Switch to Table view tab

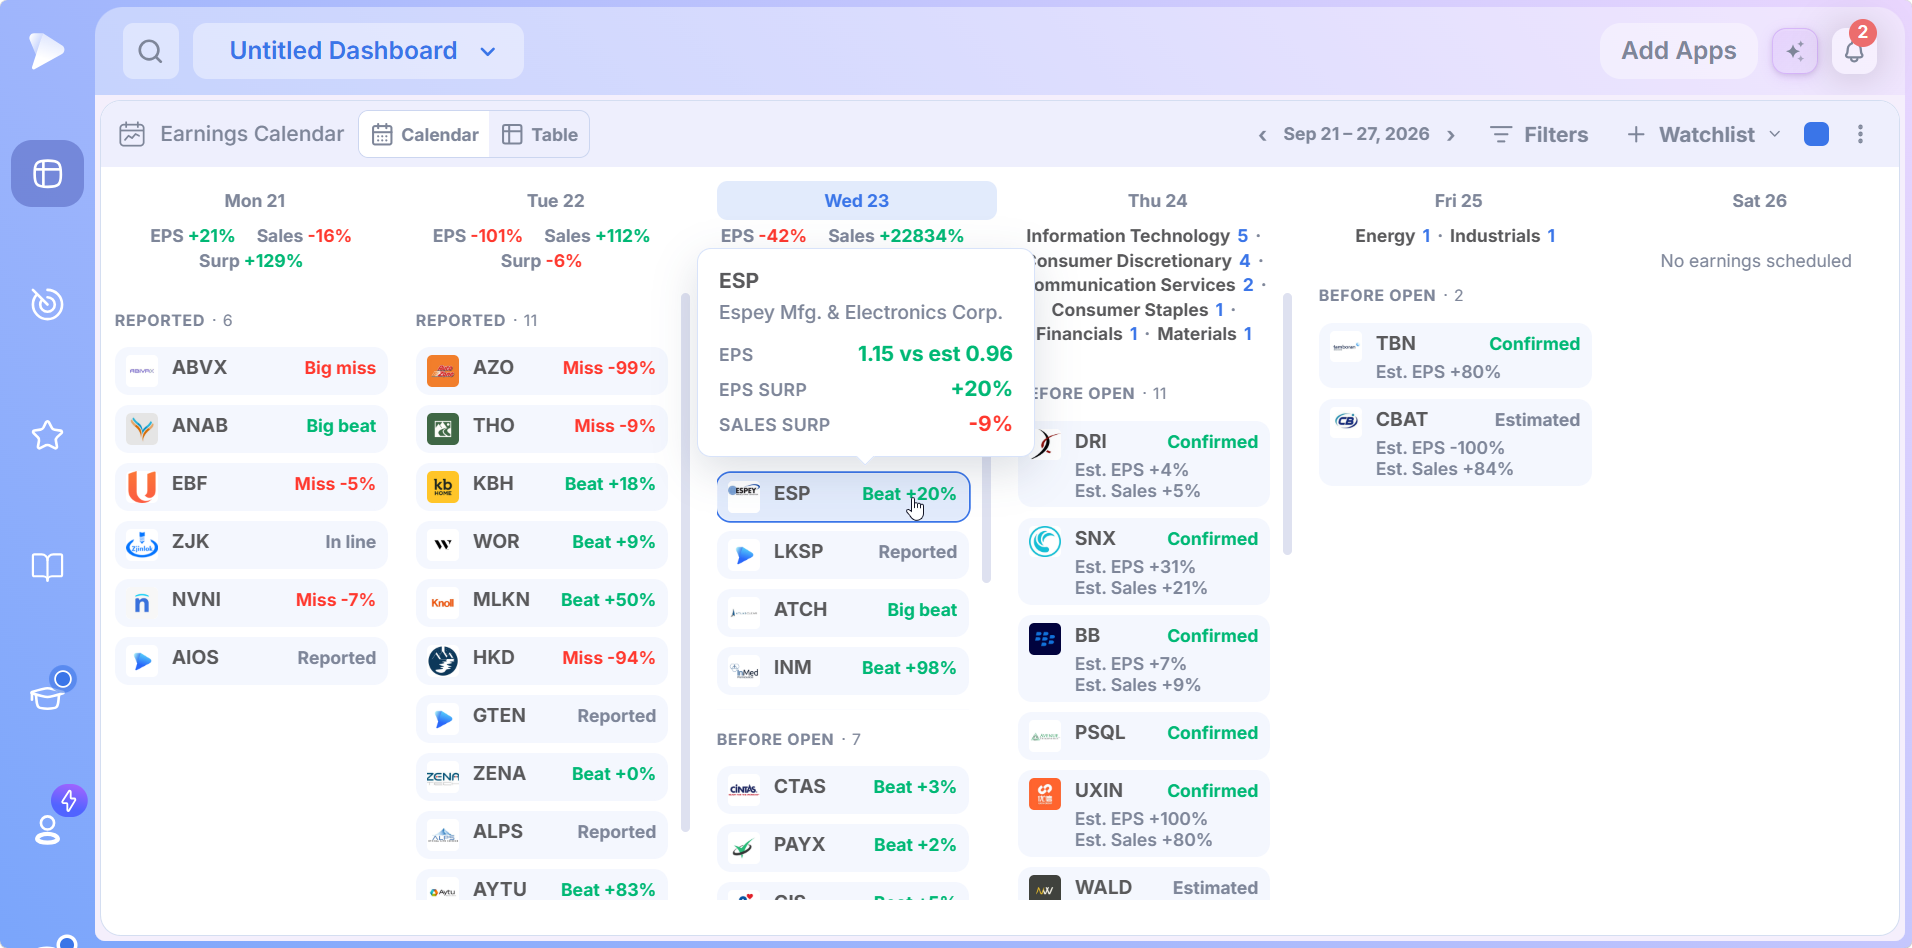point(540,134)
